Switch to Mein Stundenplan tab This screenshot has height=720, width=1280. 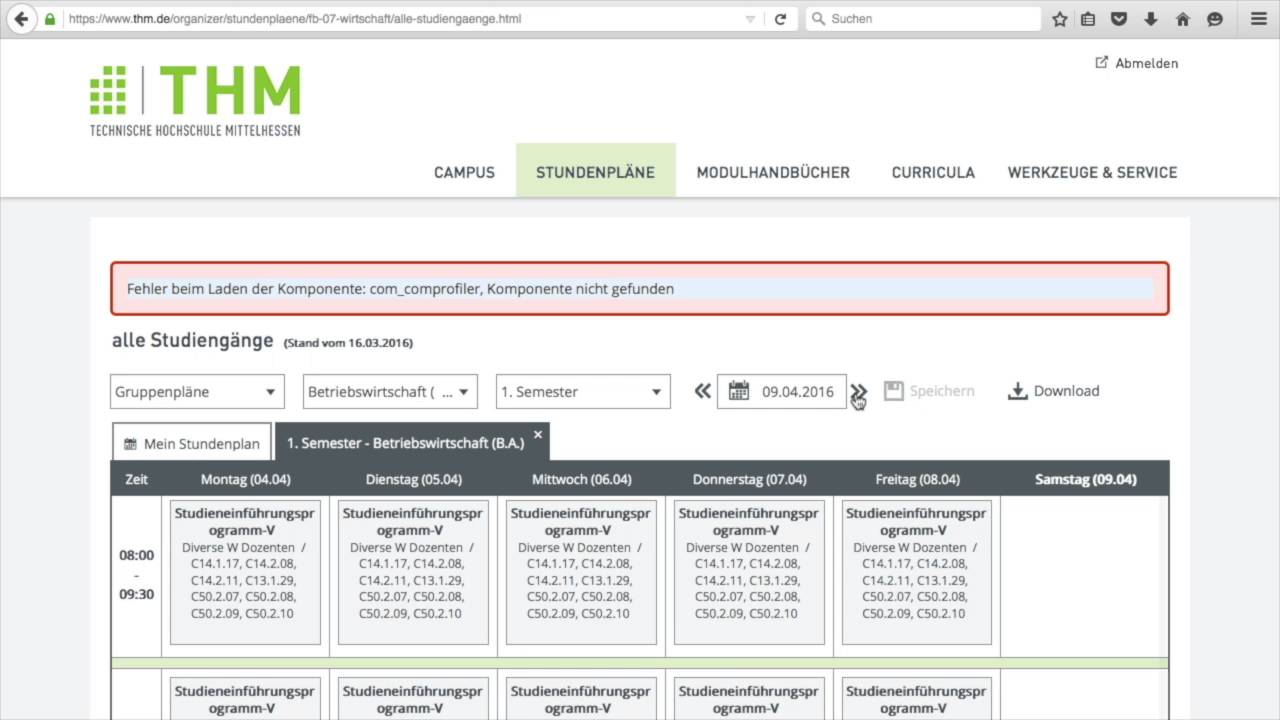(192, 443)
